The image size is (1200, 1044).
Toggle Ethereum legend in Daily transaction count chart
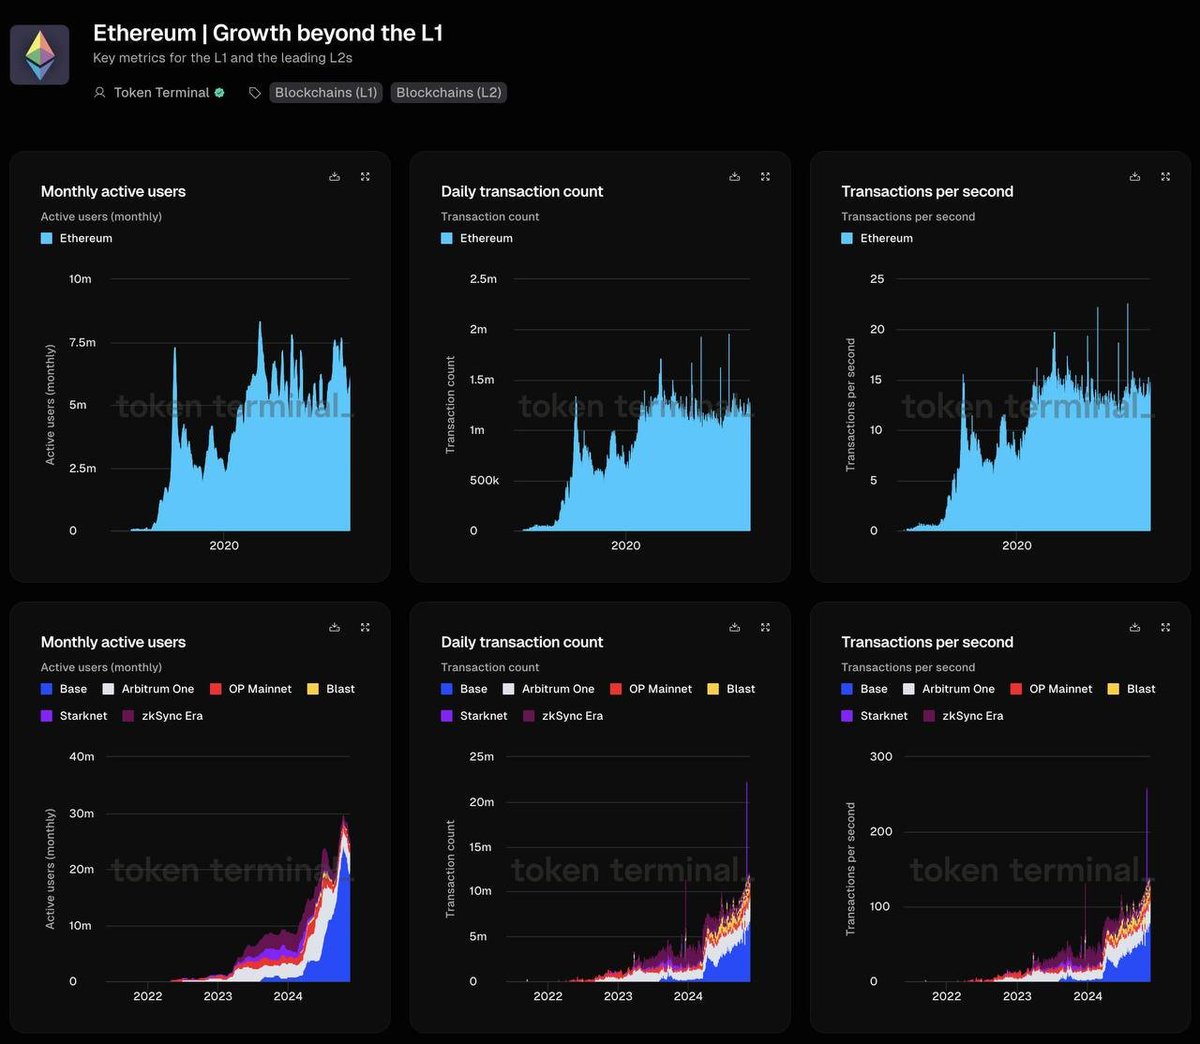[x=477, y=238]
